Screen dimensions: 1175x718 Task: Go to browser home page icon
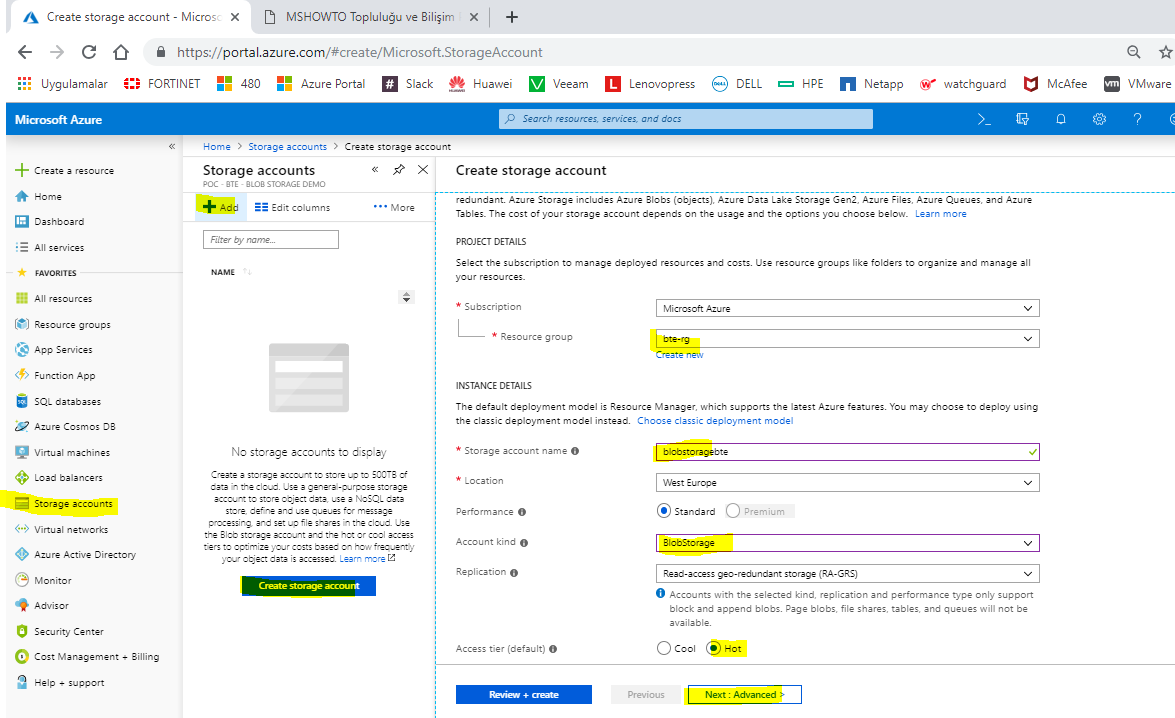coord(121,52)
